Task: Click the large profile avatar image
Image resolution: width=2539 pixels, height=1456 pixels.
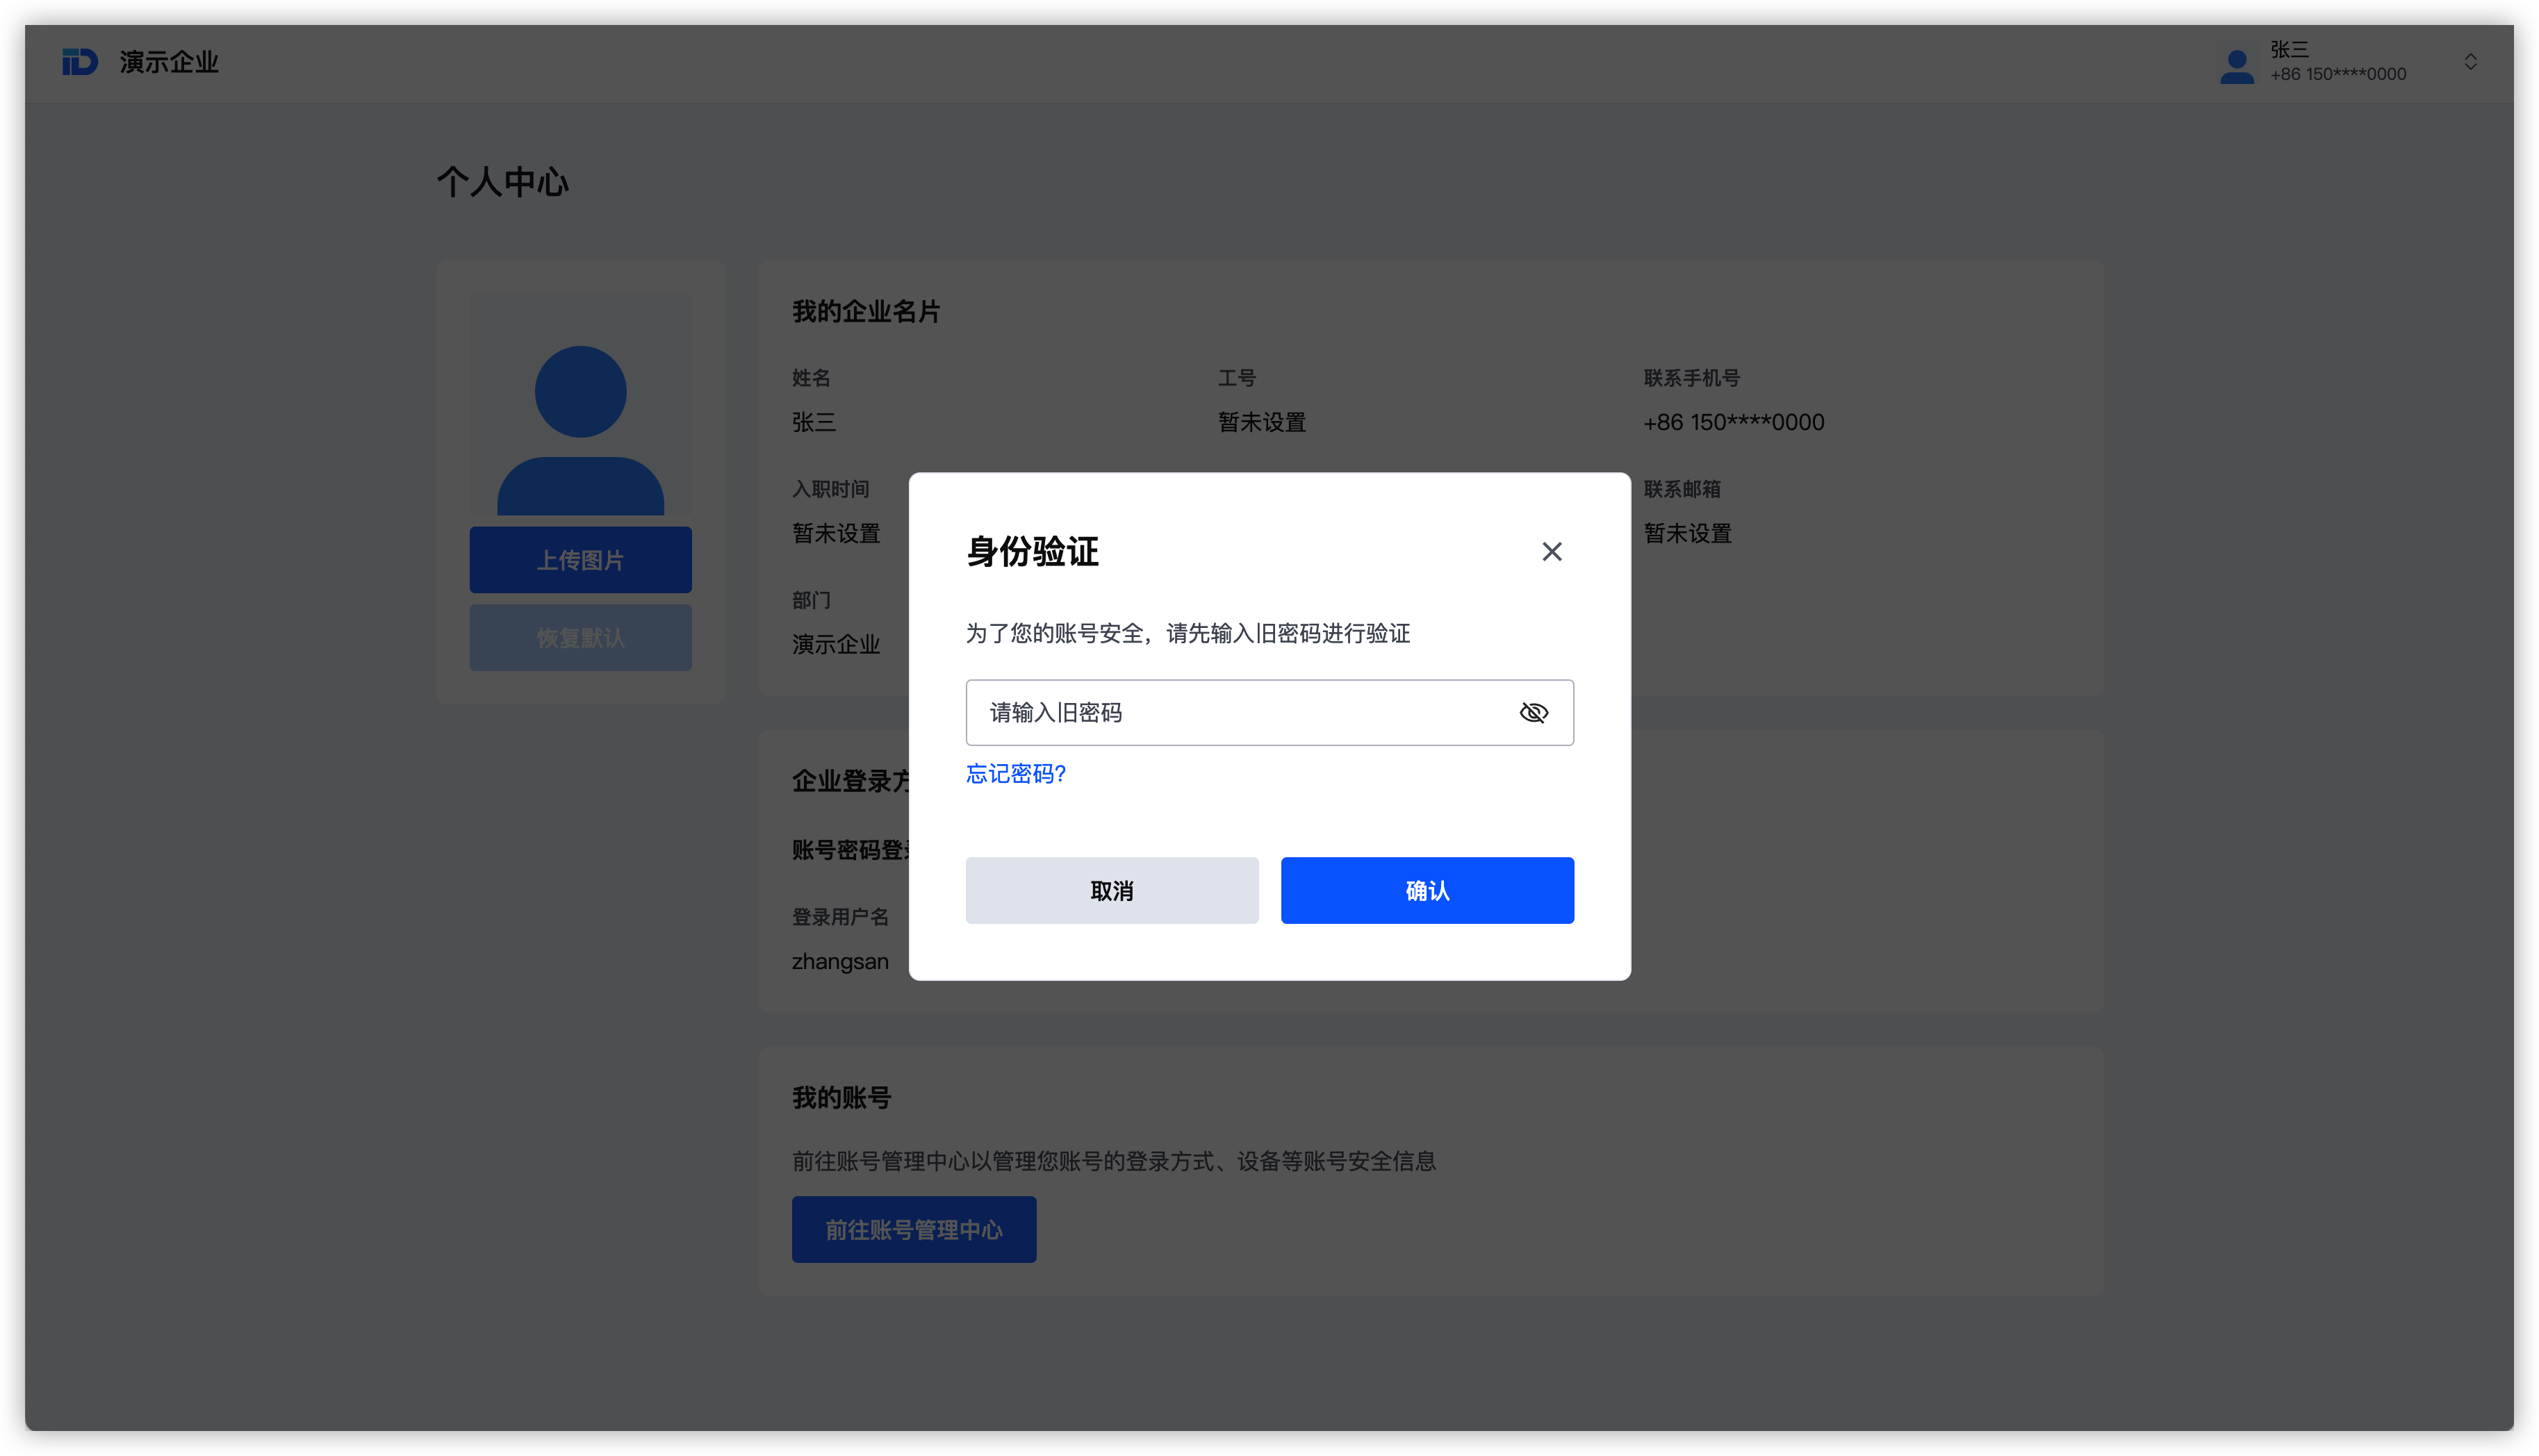Action: [580, 405]
